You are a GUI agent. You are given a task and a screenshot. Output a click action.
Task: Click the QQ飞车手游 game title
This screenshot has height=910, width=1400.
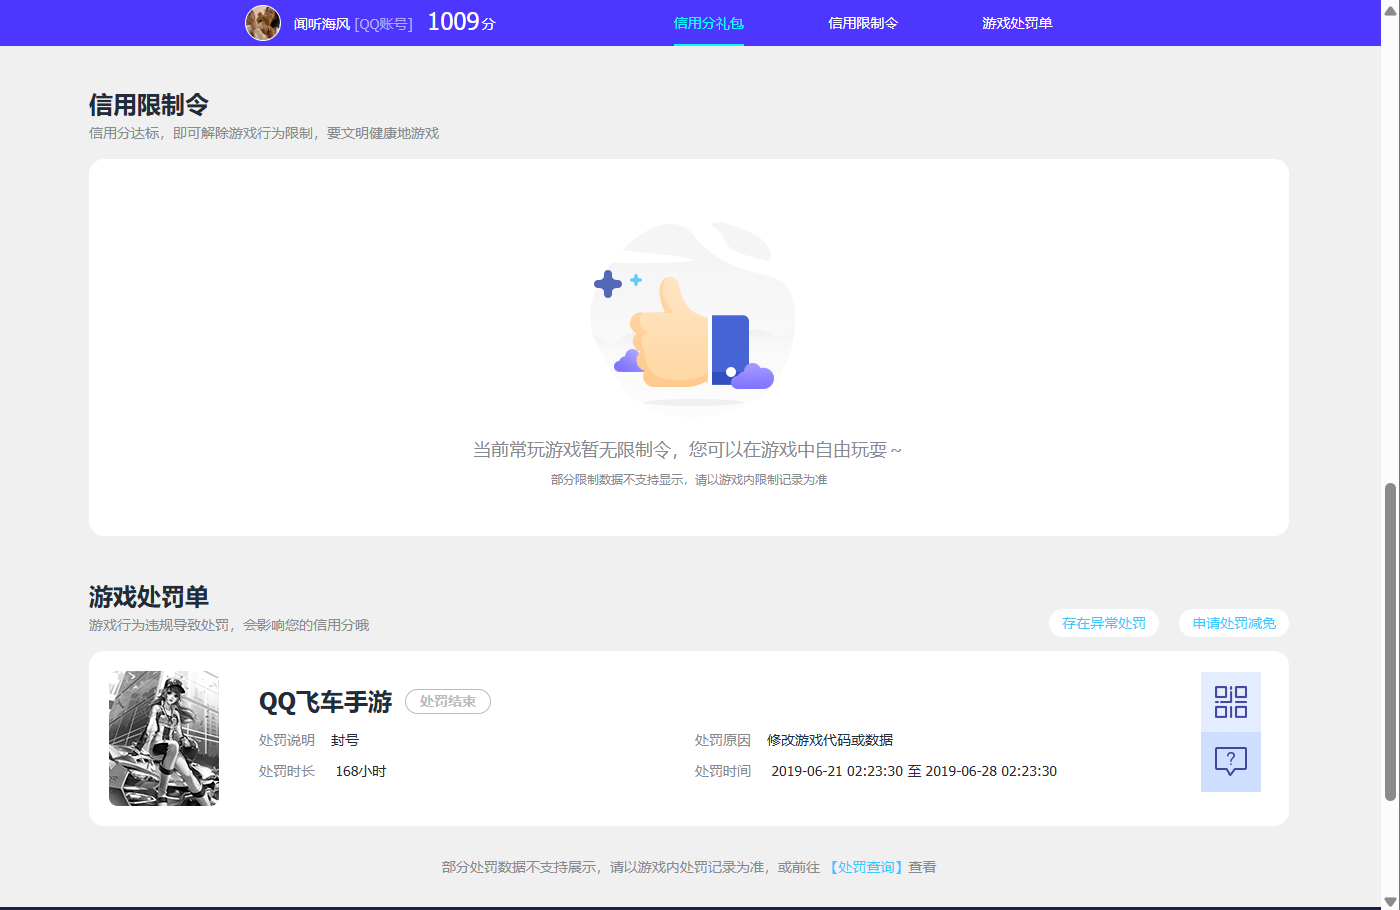click(x=324, y=703)
